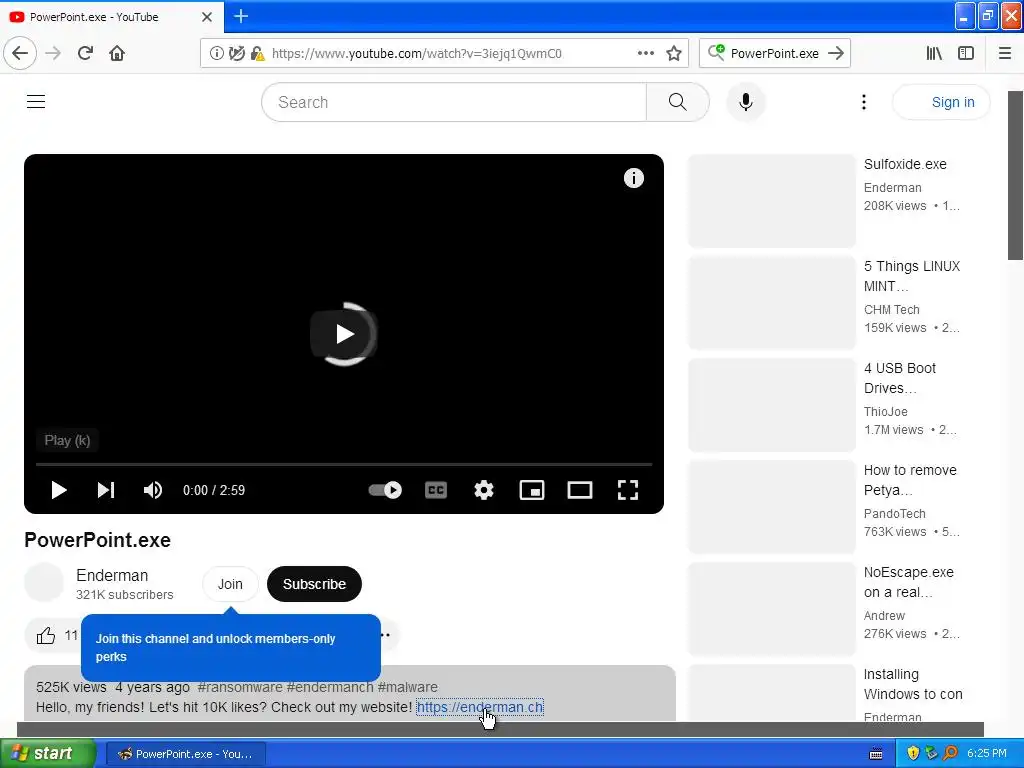Open the enderman.ch website link
1024x768 pixels.
tap(479, 707)
